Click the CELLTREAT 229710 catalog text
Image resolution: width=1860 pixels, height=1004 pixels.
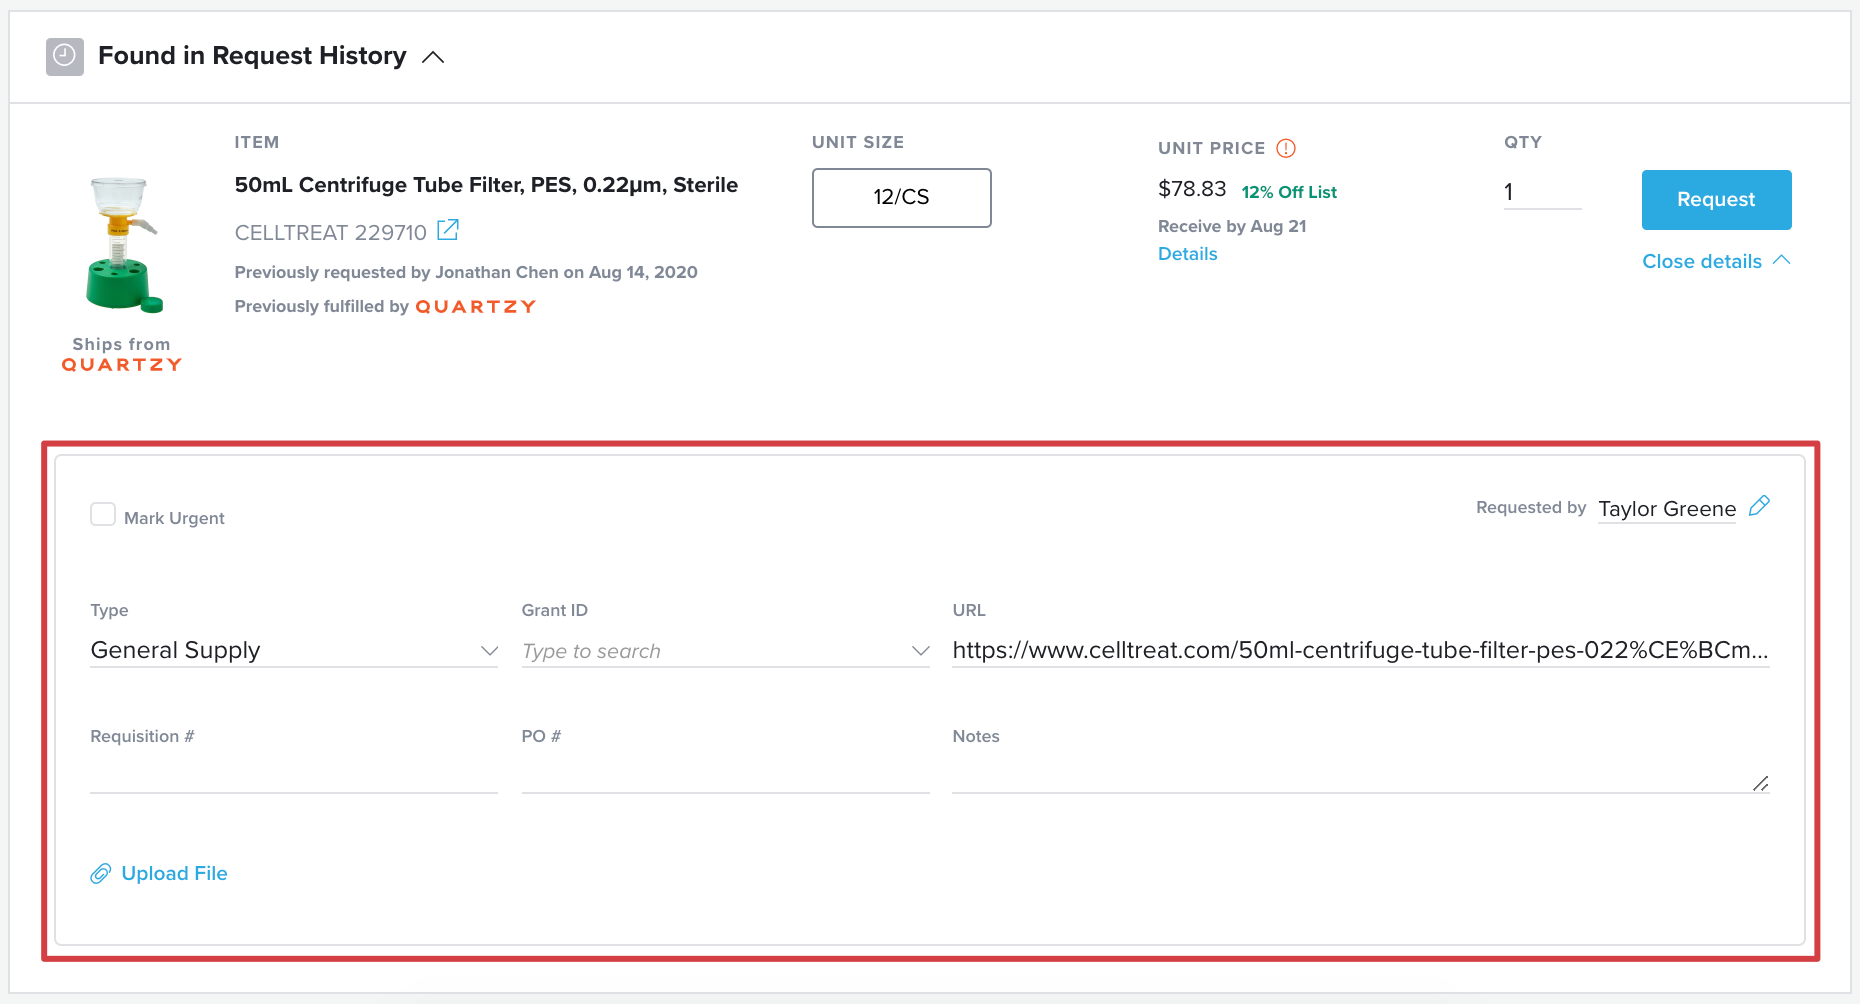tap(330, 233)
